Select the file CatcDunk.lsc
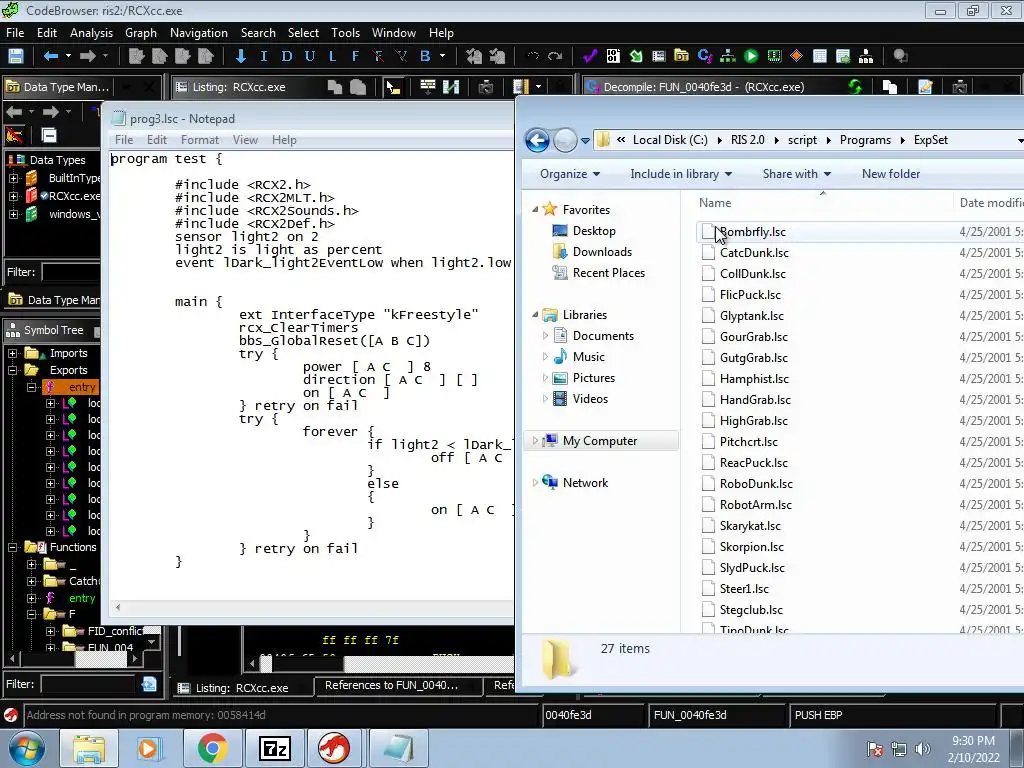The height and width of the screenshot is (768, 1024). coord(754,253)
